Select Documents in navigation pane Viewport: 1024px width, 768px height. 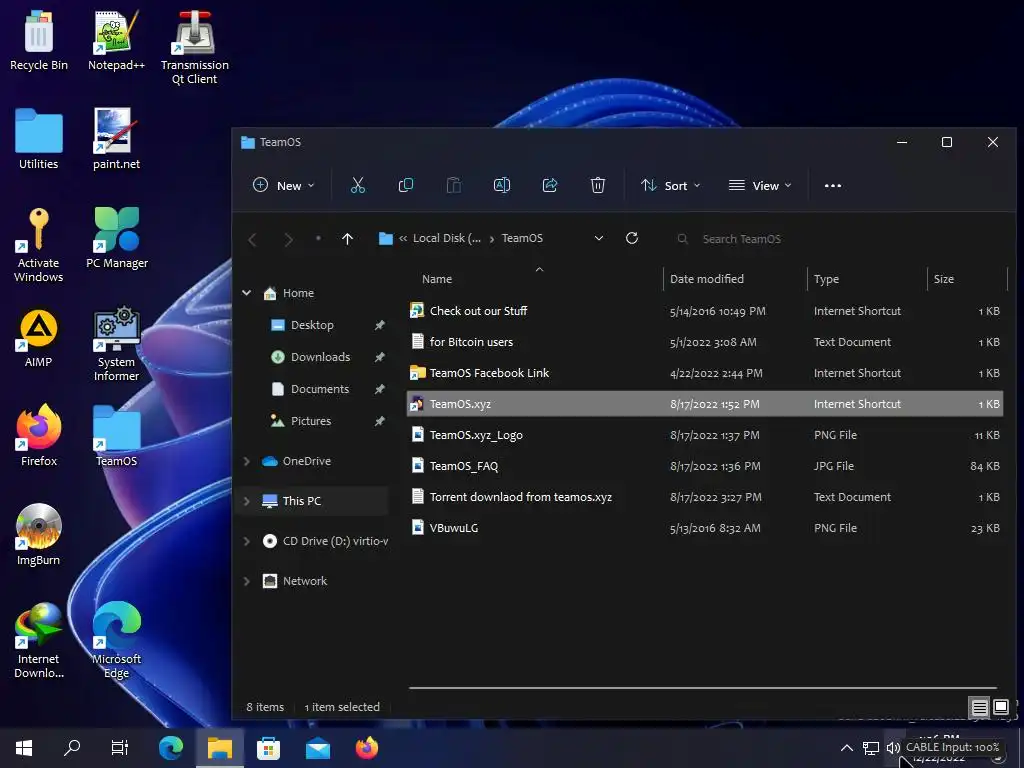point(319,389)
